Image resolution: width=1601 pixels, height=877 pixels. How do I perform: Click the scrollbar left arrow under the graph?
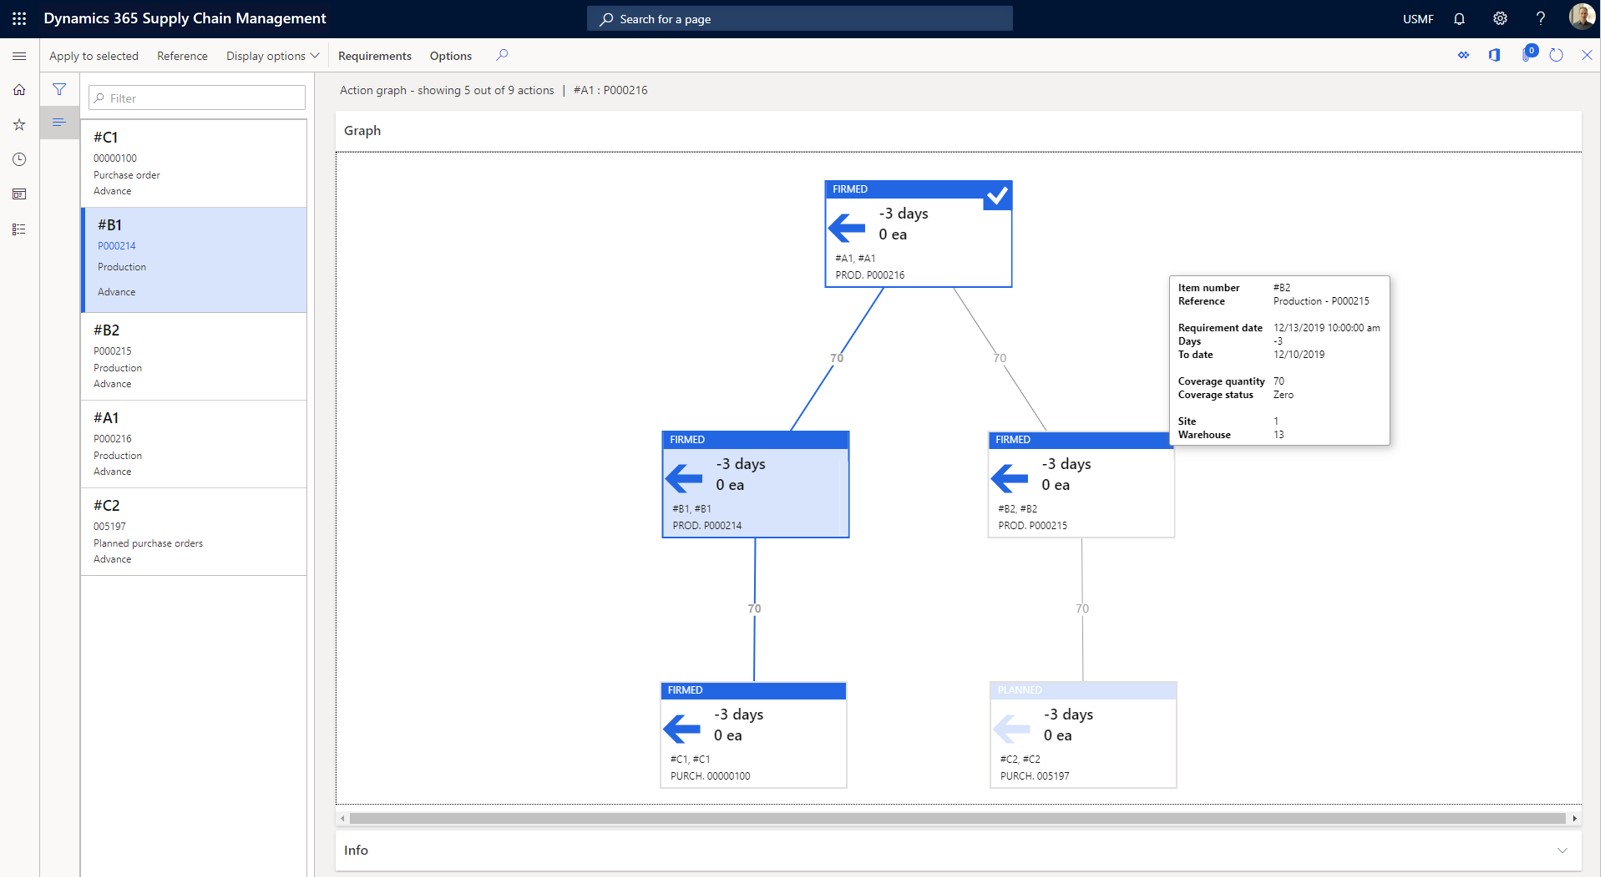(x=343, y=818)
